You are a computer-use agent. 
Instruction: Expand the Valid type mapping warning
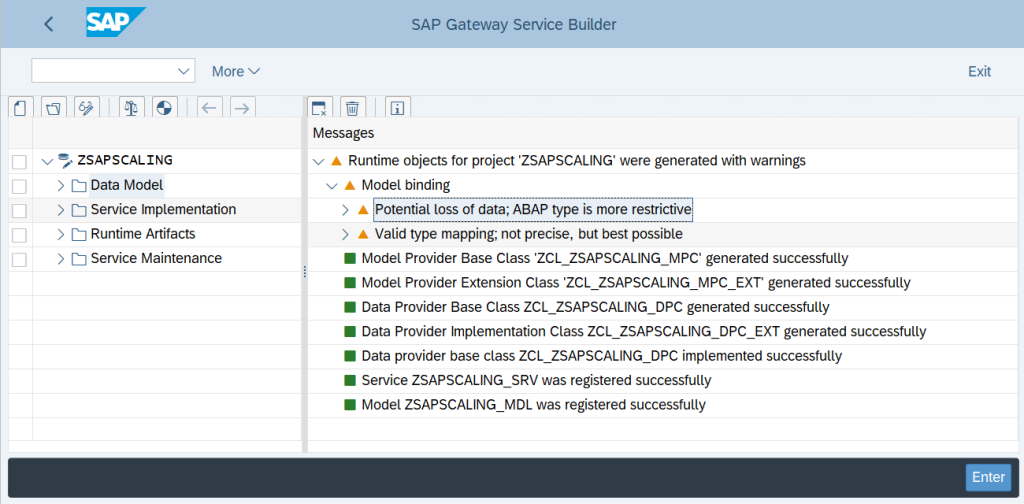click(345, 234)
